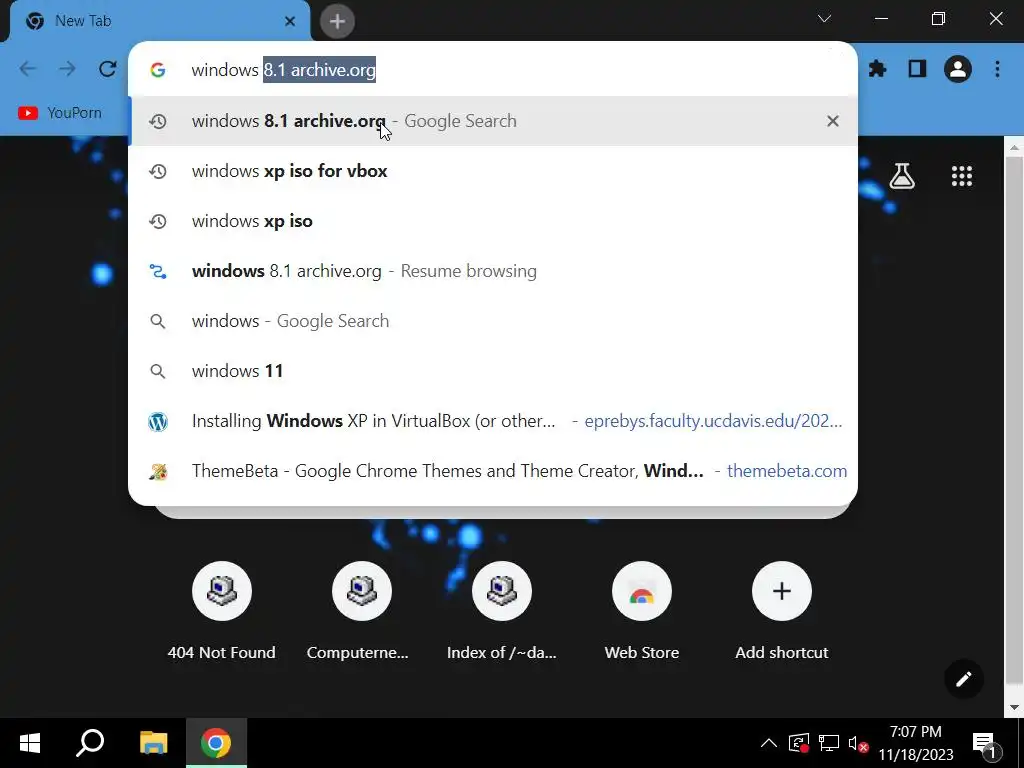Select 'windows 8.1 archive.org - Resume browsing'
Screen dimensions: 1024x768
[493, 271]
